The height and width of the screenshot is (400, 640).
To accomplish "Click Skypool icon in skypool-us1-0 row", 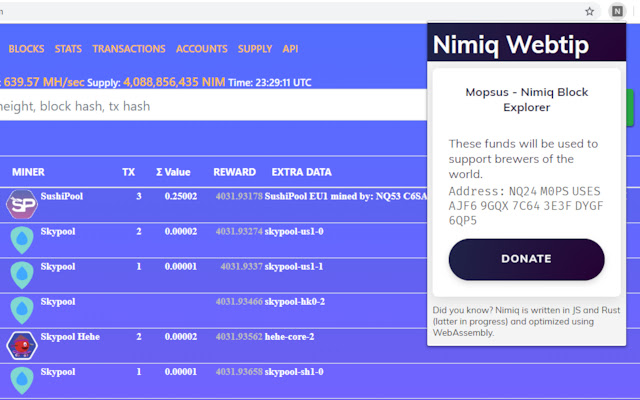I will click(x=22, y=240).
